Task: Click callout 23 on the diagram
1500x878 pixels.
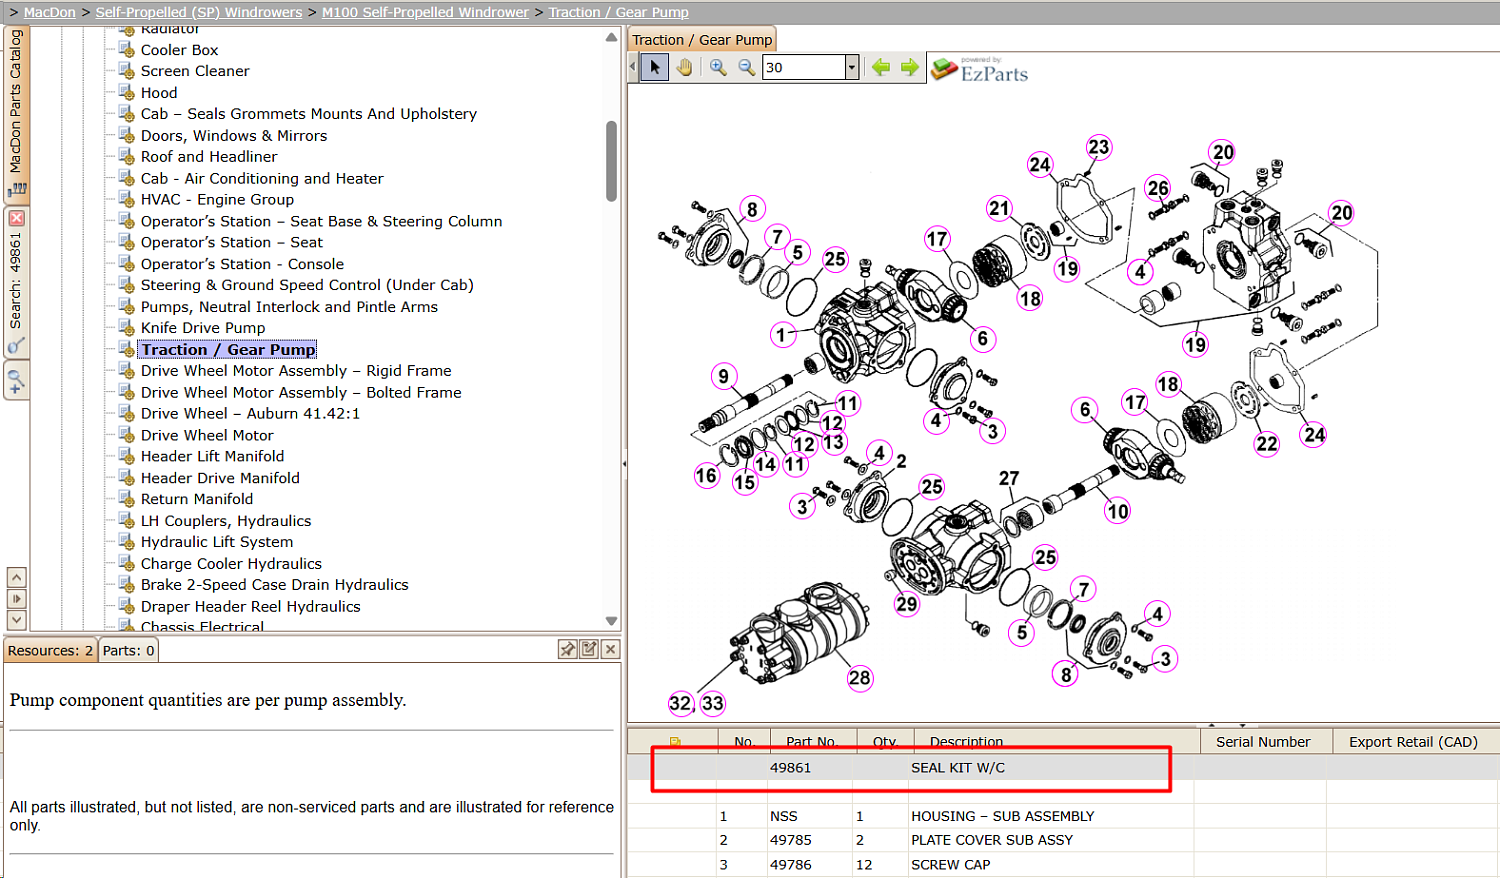Action: (x=1099, y=147)
